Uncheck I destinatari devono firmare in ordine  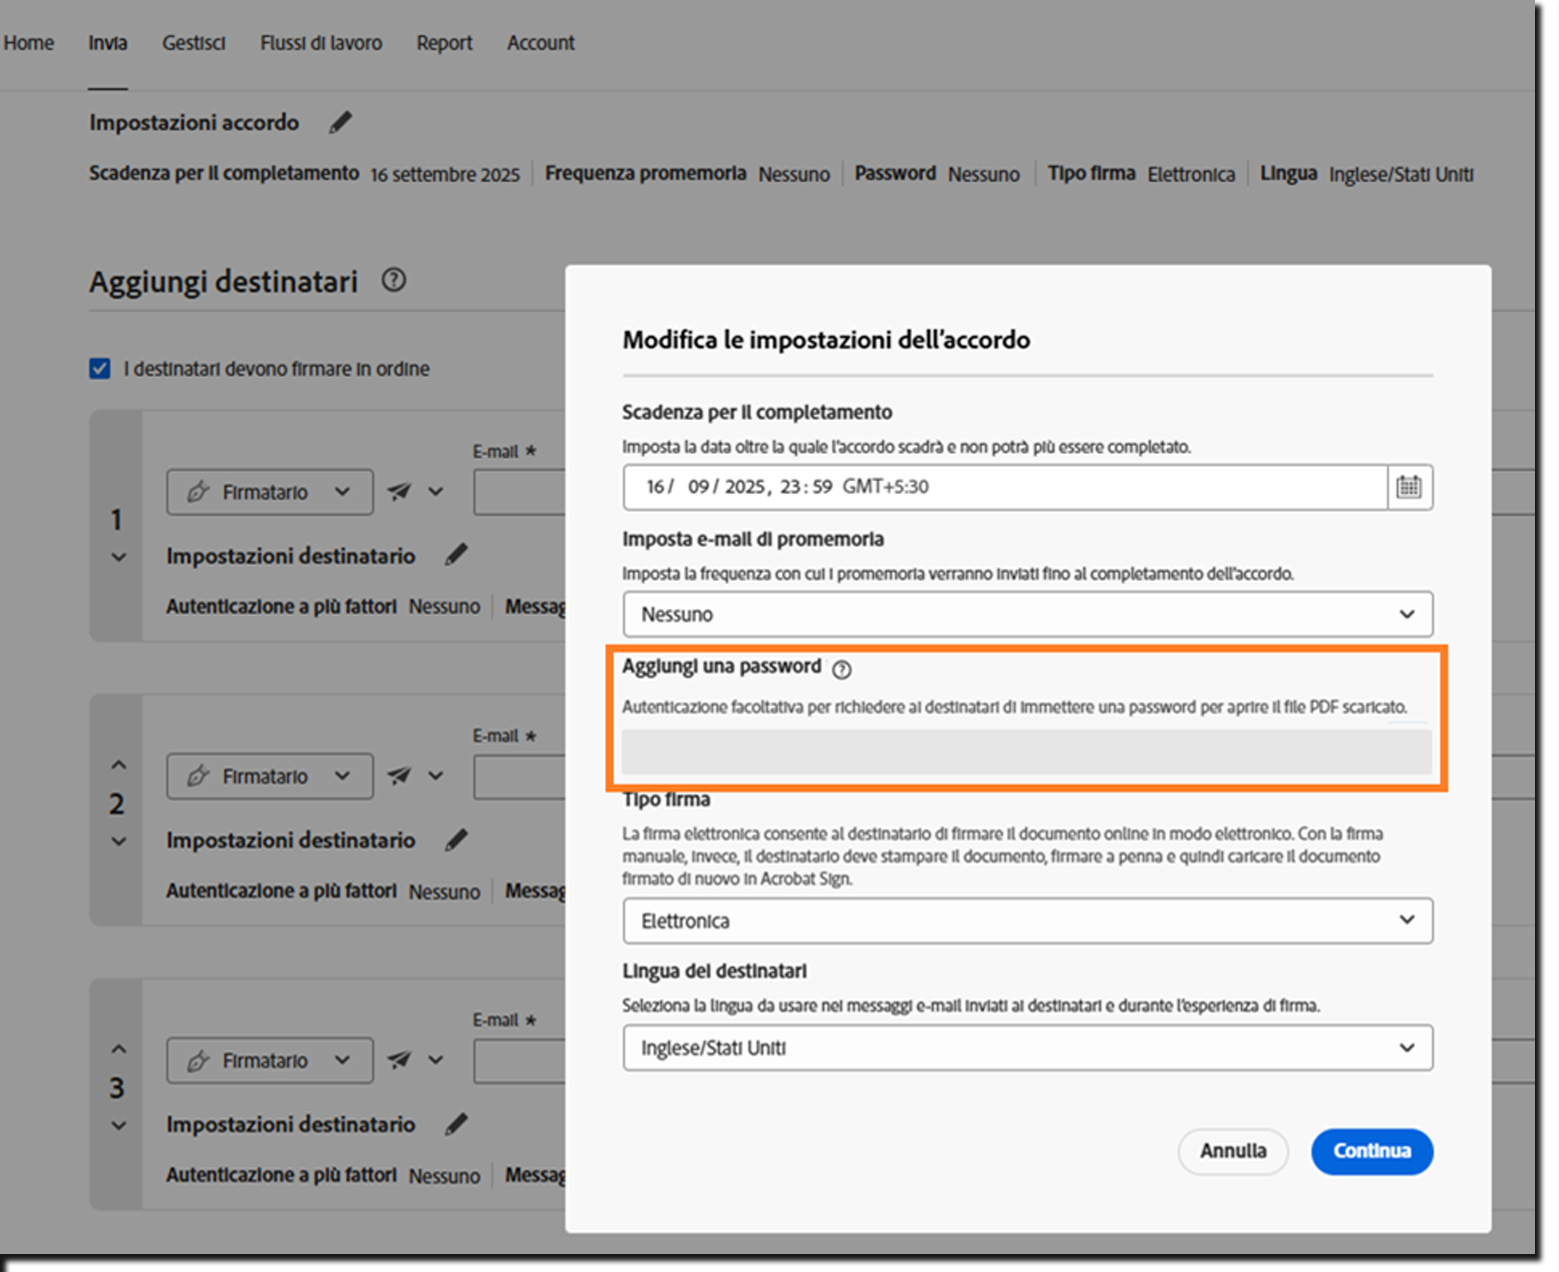point(99,368)
